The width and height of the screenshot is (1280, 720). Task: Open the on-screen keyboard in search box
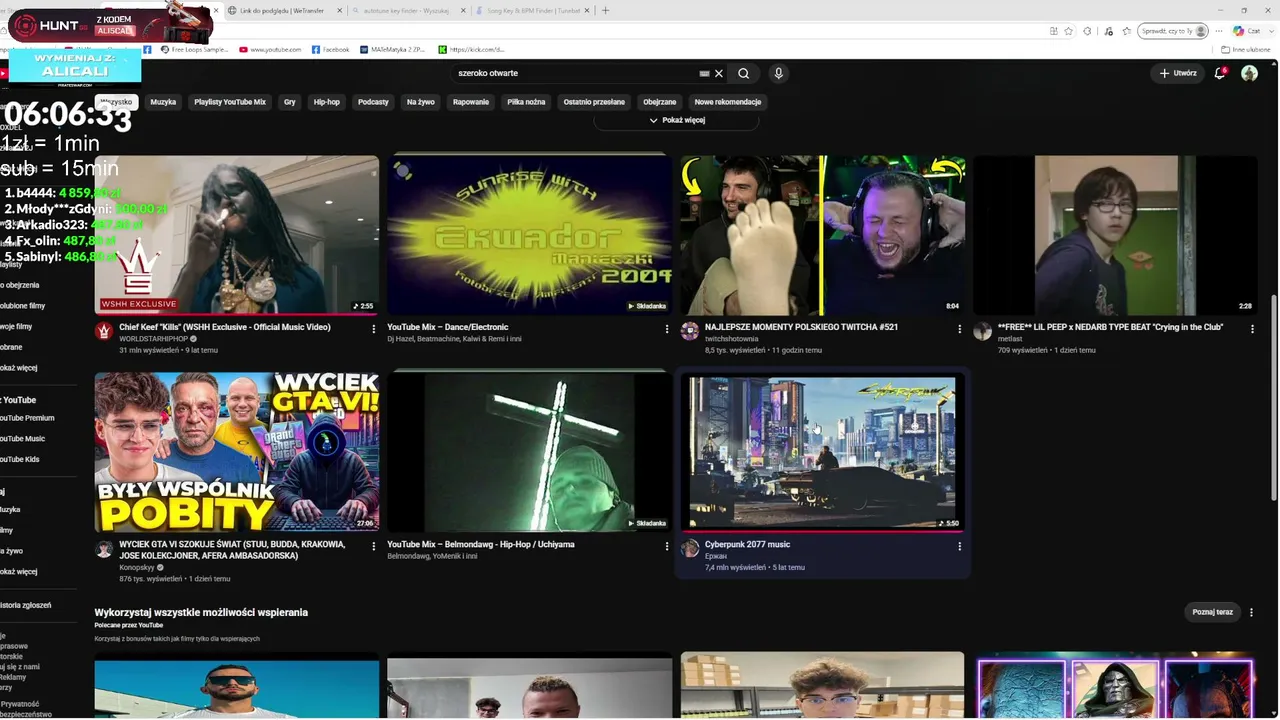(704, 73)
